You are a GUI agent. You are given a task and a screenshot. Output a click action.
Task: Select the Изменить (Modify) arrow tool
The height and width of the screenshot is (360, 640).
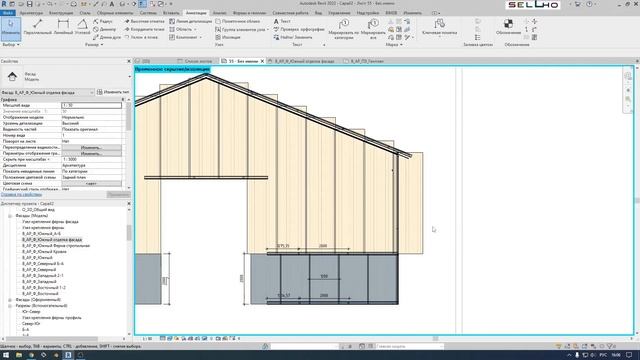coord(11,28)
